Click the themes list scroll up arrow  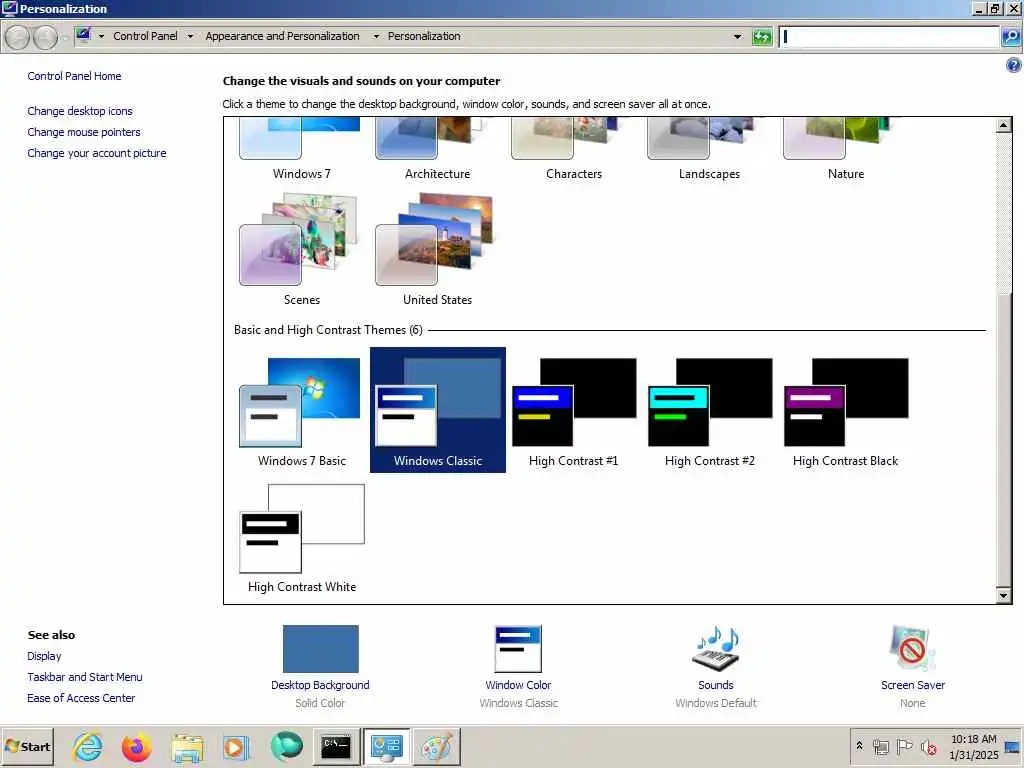coord(1004,125)
